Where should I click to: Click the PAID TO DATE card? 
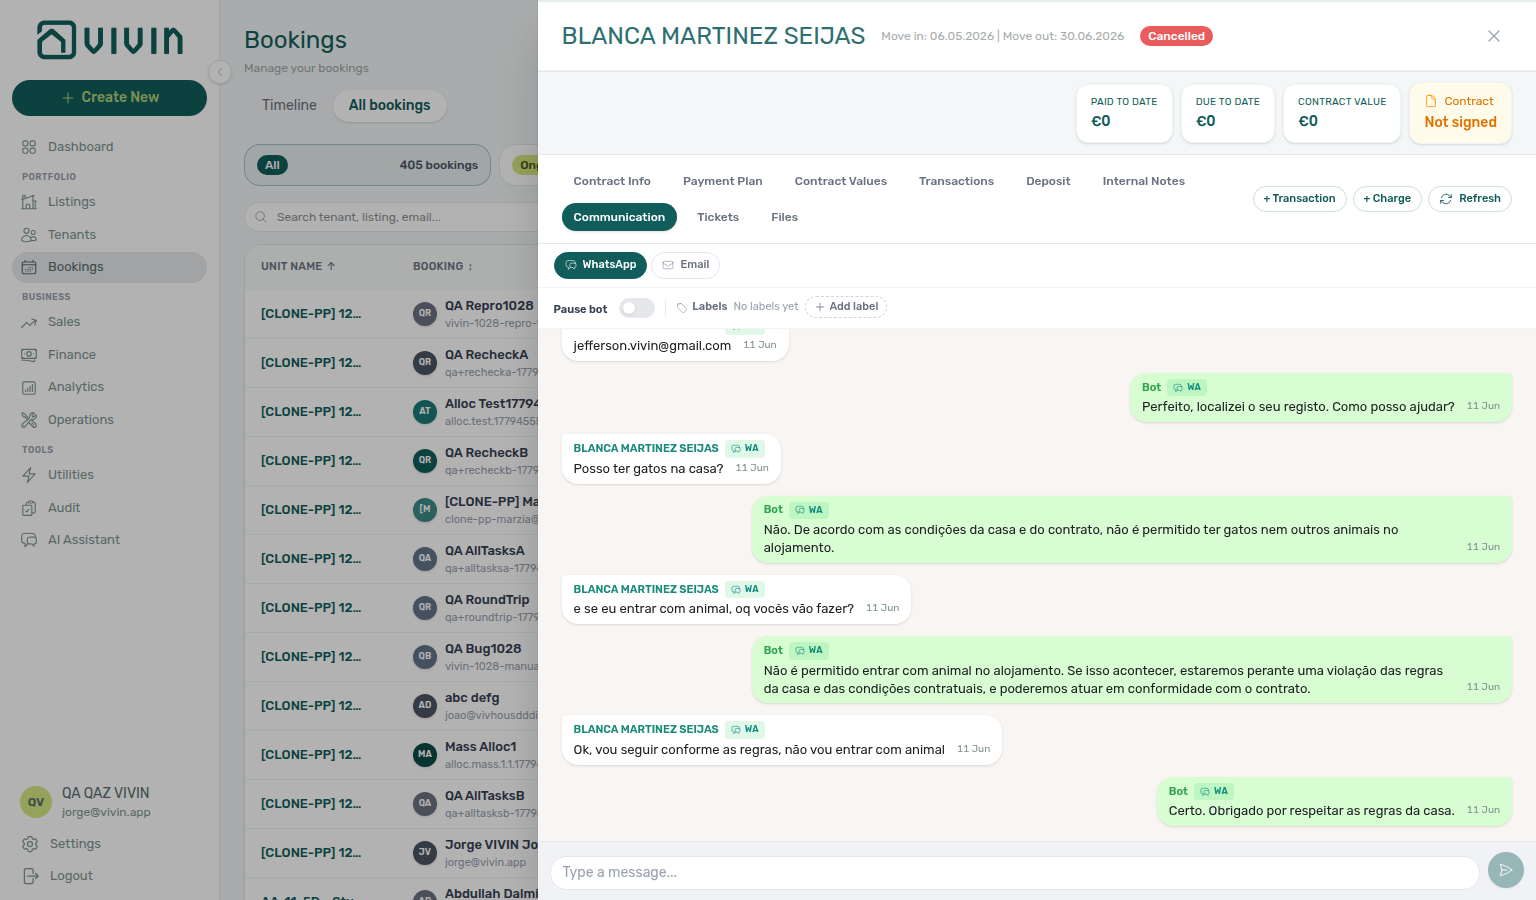(1124, 113)
